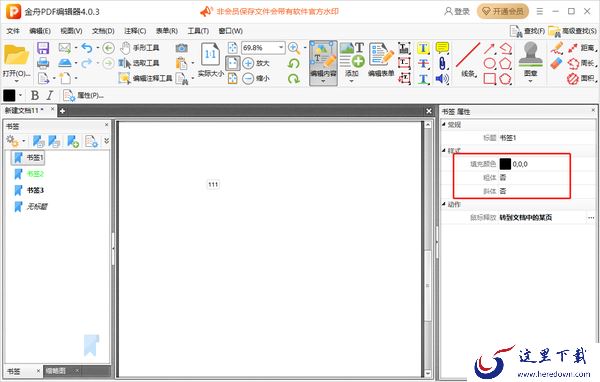
Task: Click the Redo arrow icon
Action: click(87, 63)
